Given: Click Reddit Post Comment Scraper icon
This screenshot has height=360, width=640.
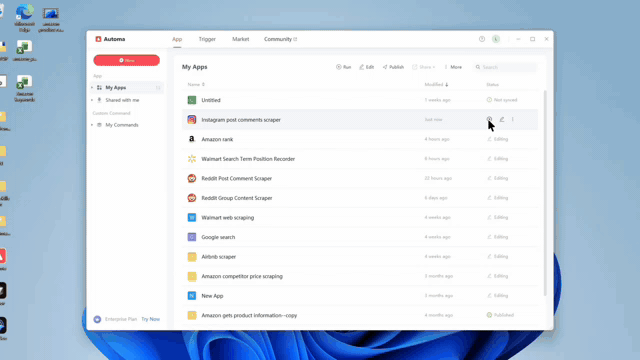Looking at the screenshot, I should point(192,178).
